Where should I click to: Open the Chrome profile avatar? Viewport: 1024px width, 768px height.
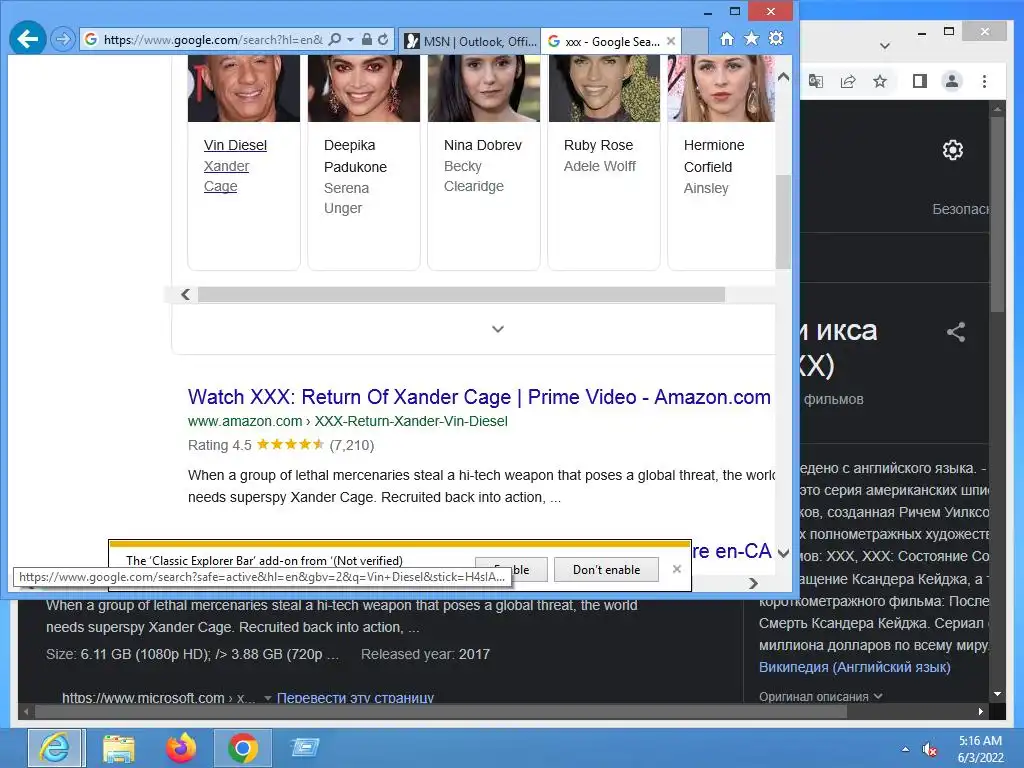(x=952, y=81)
